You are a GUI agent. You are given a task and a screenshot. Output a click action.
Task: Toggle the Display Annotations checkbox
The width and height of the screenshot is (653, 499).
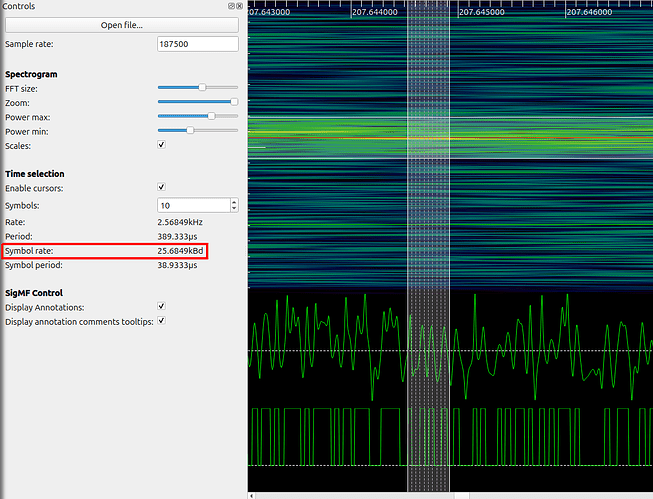(162, 306)
